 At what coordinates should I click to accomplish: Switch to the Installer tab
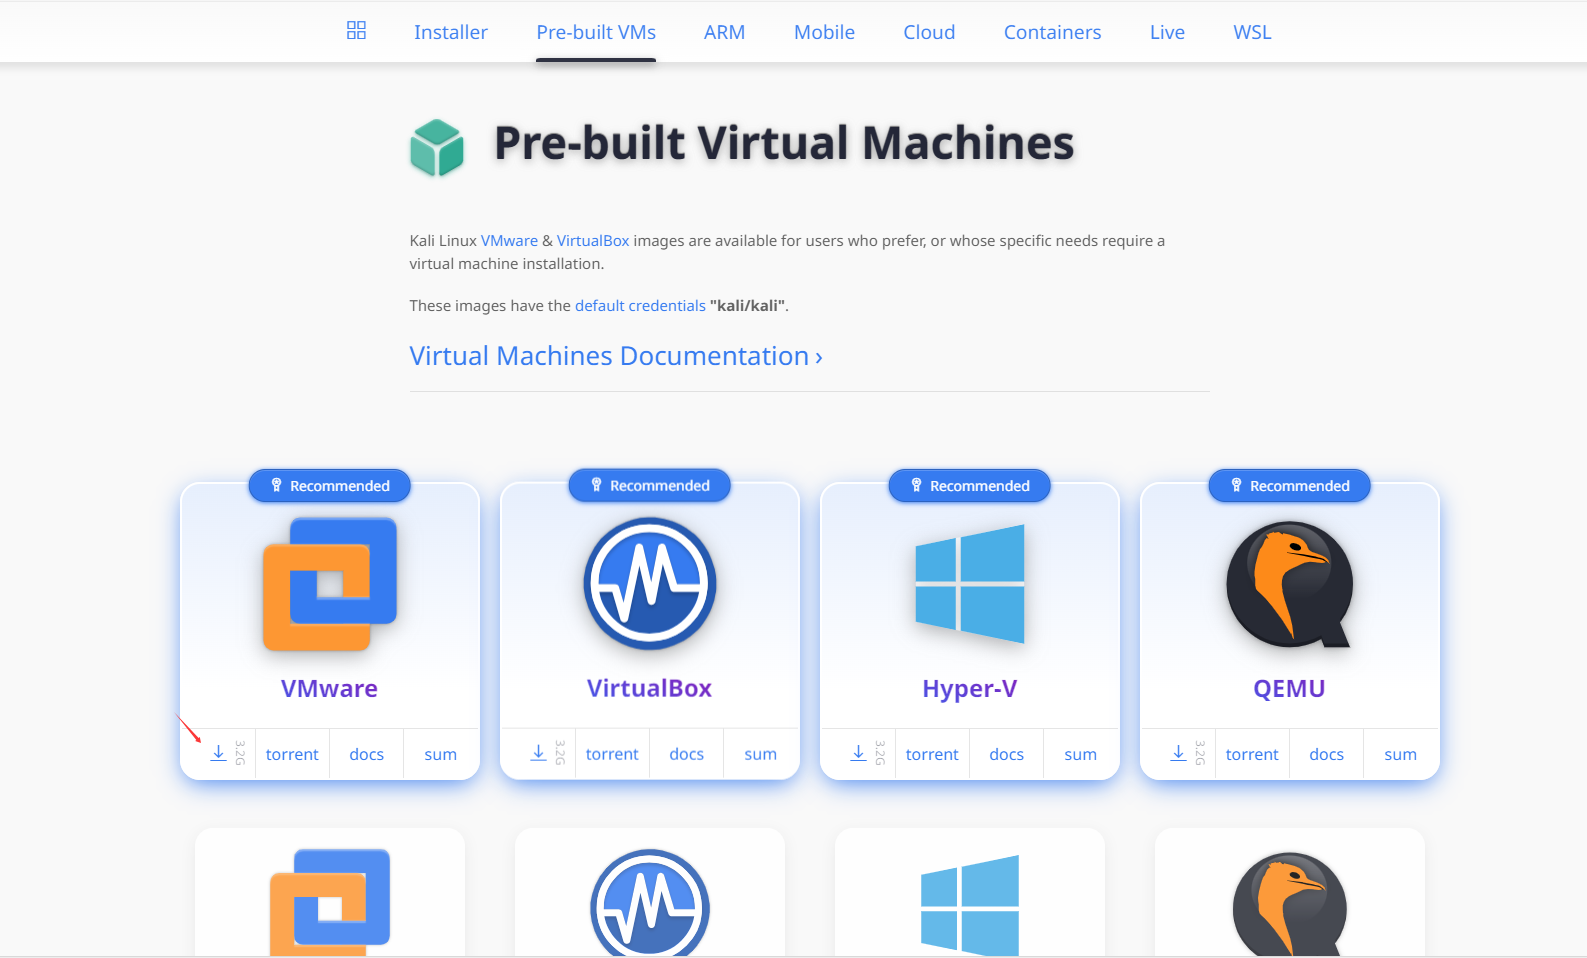[451, 32]
